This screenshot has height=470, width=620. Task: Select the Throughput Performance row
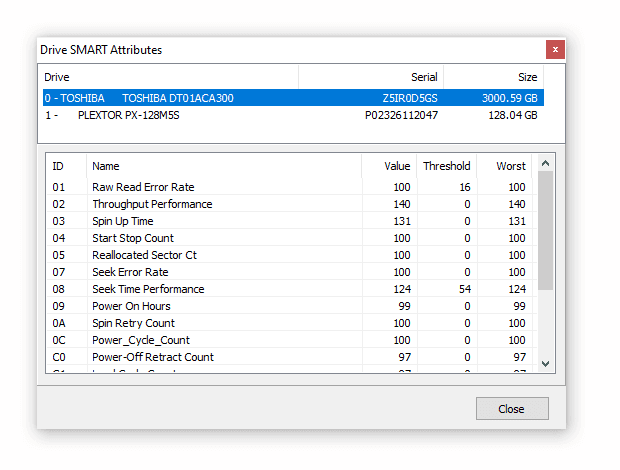pyautogui.click(x=292, y=204)
